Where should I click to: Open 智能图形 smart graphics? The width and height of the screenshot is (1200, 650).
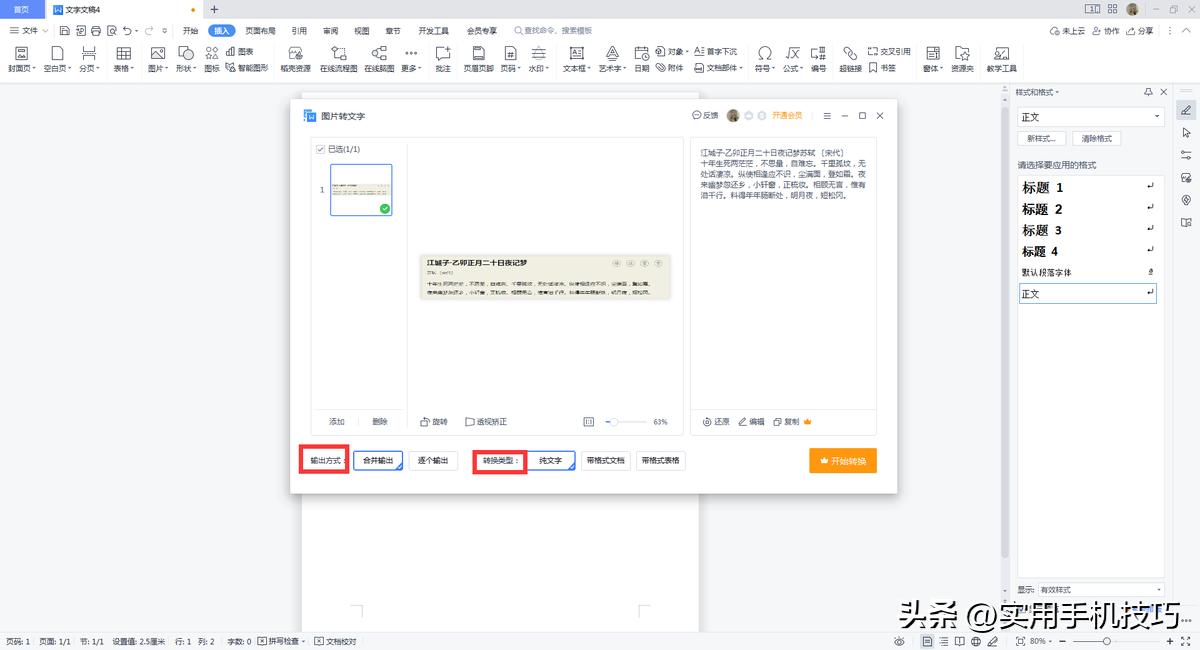click(247, 68)
